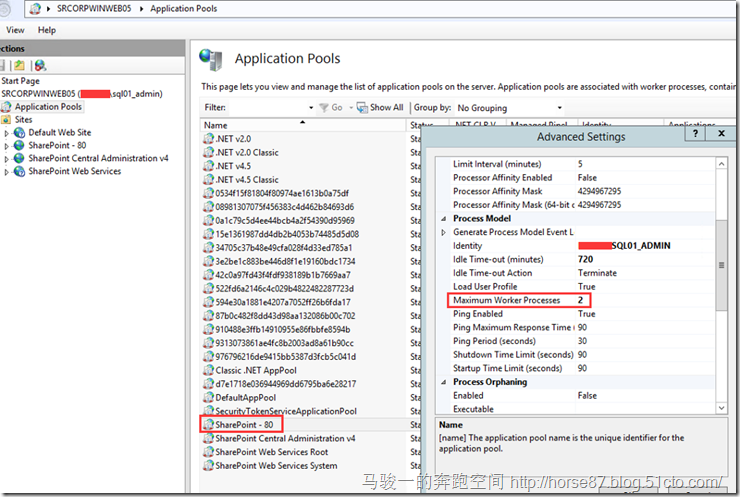Close the Advanced Settings dialog
The width and height of the screenshot is (740, 497).
pyautogui.click(x=721, y=134)
